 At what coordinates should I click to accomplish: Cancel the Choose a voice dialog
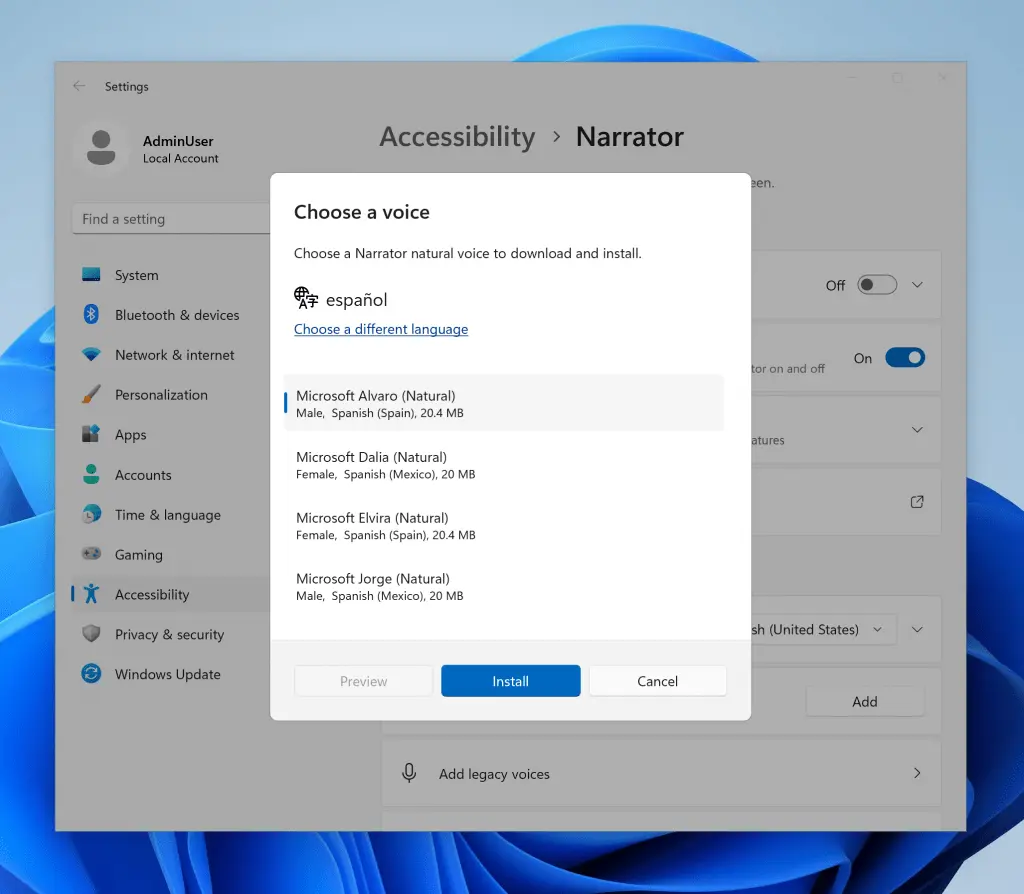(x=657, y=681)
